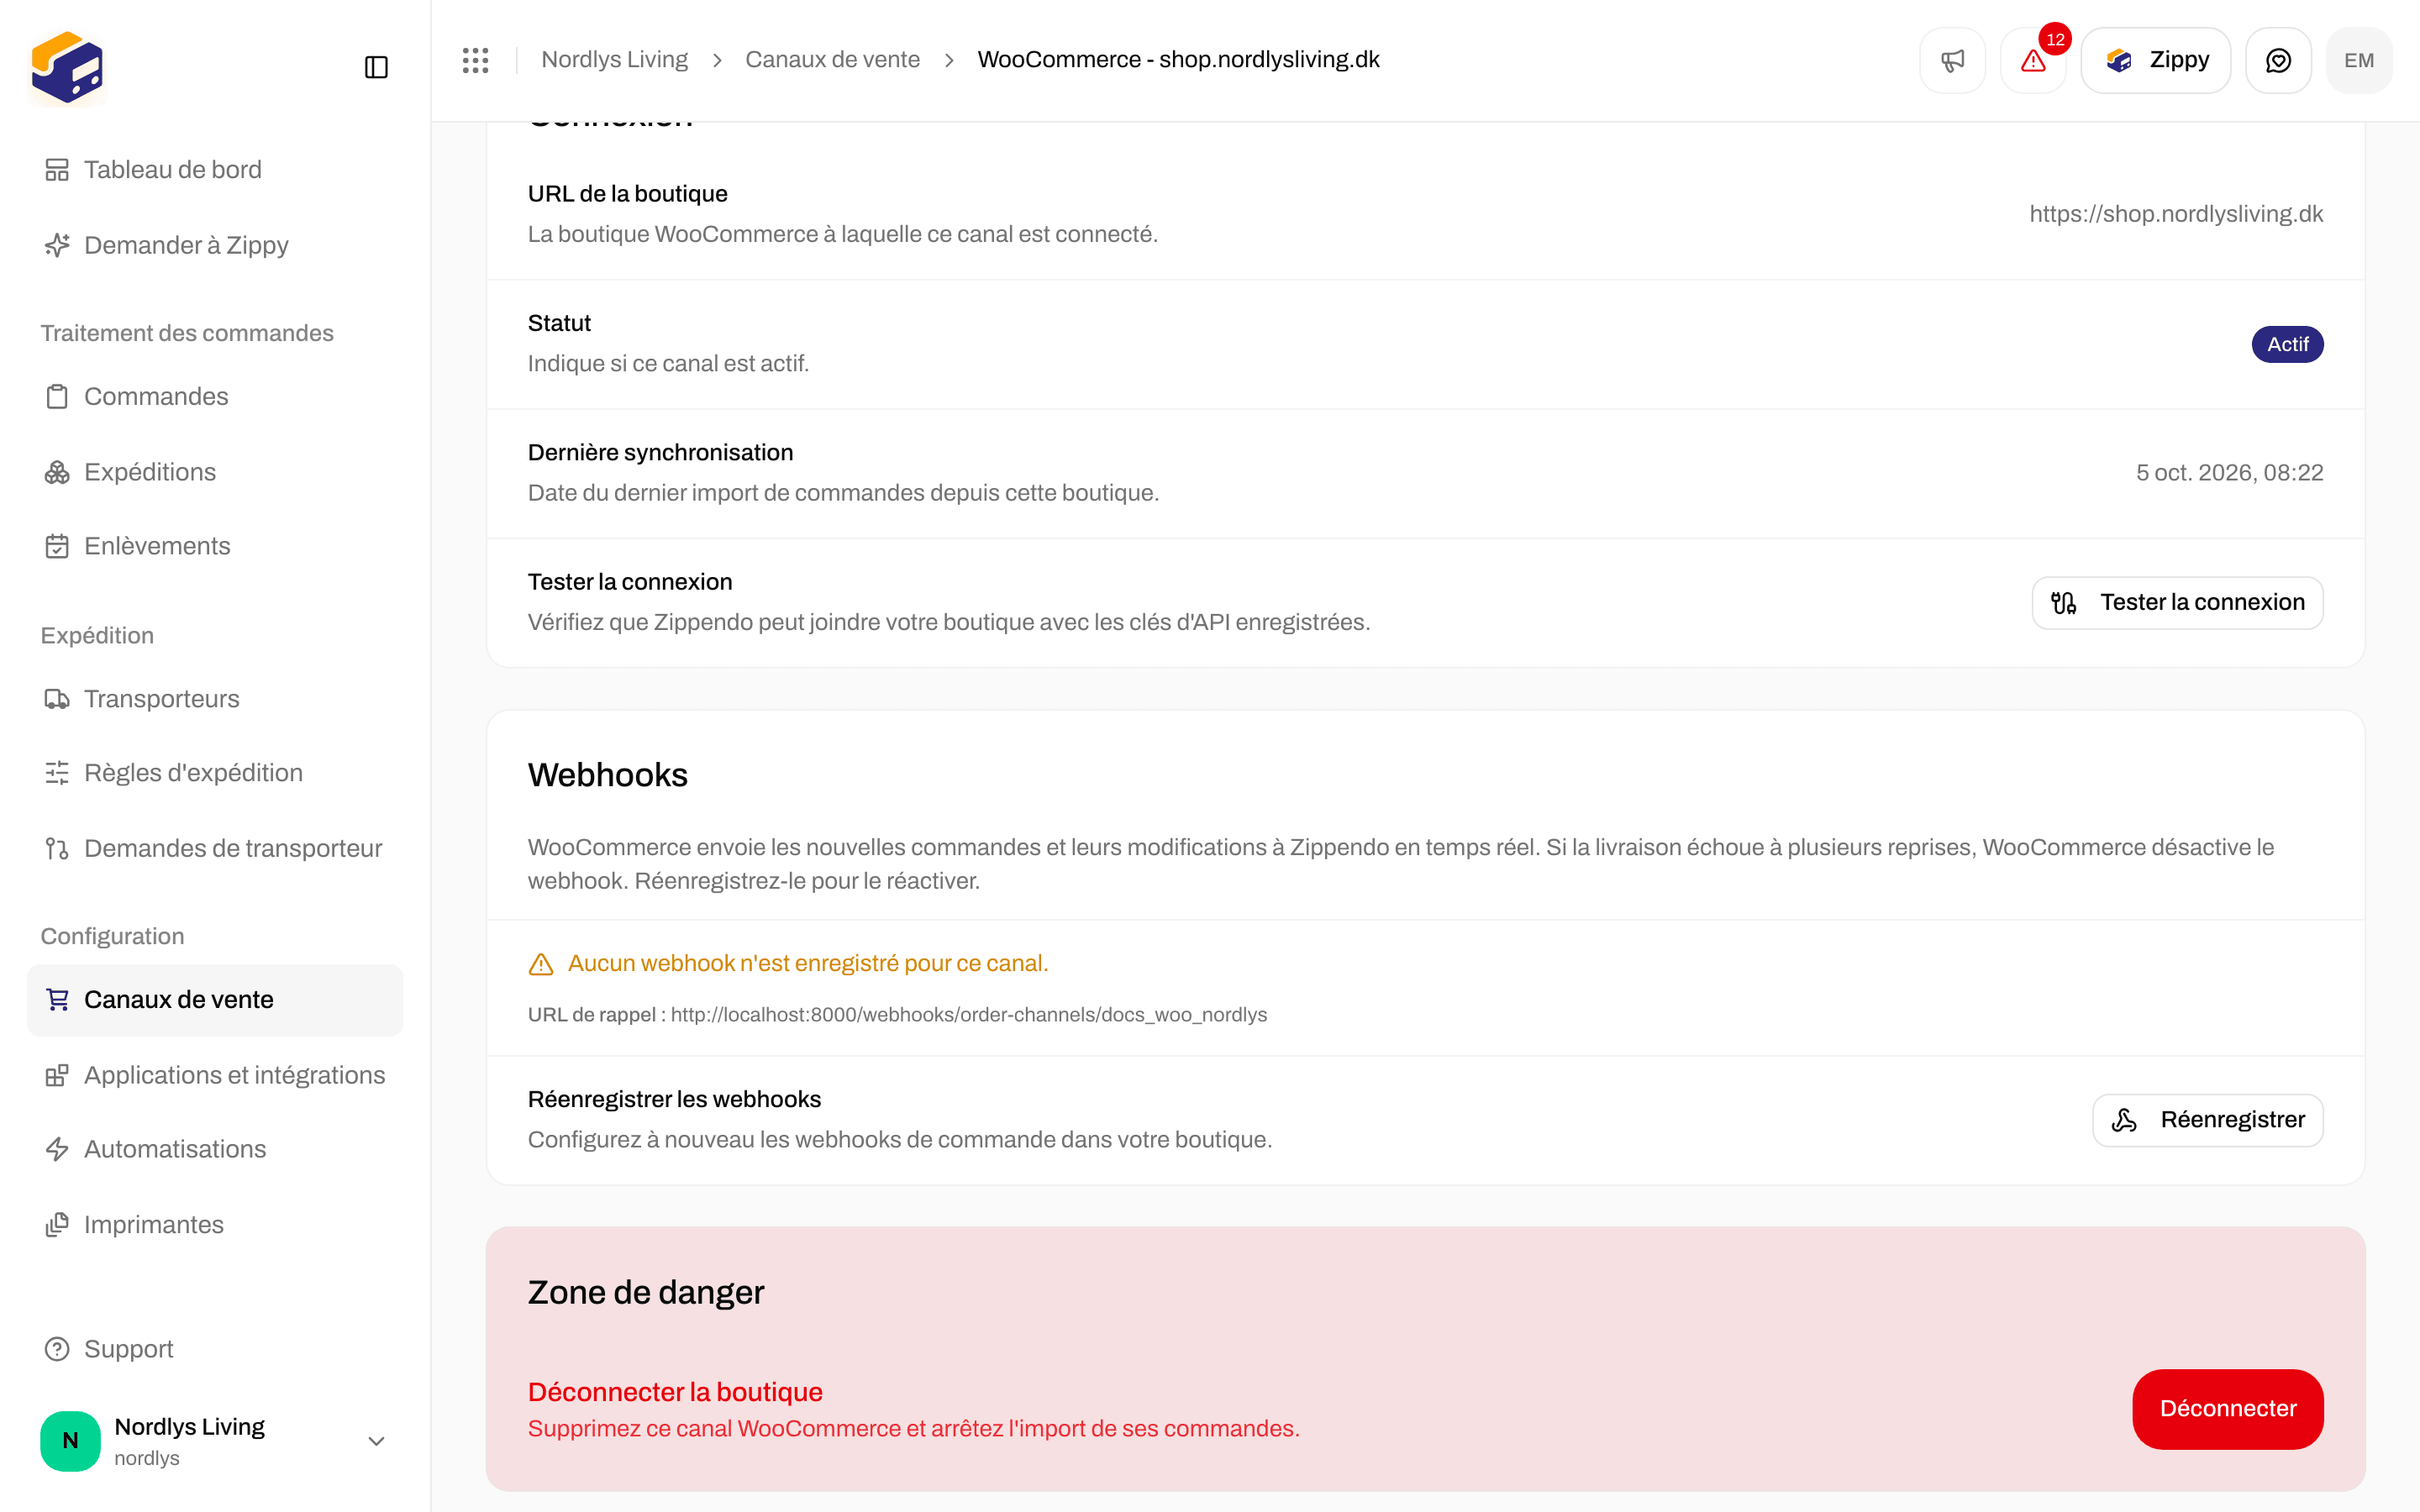
Task: Click the URL de rappel localhost address
Action: click(969, 1015)
